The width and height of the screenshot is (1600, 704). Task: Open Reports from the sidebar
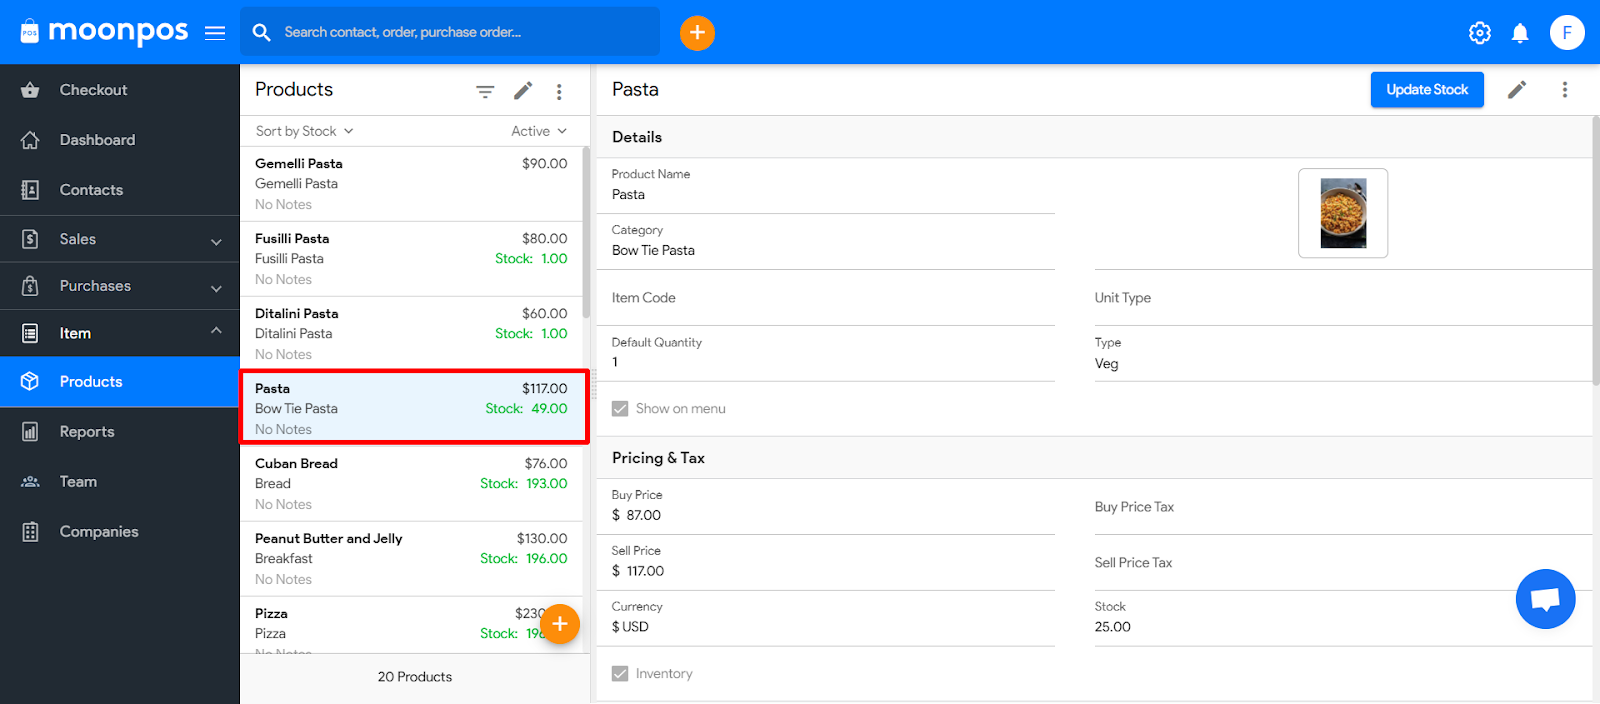pos(87,432)
